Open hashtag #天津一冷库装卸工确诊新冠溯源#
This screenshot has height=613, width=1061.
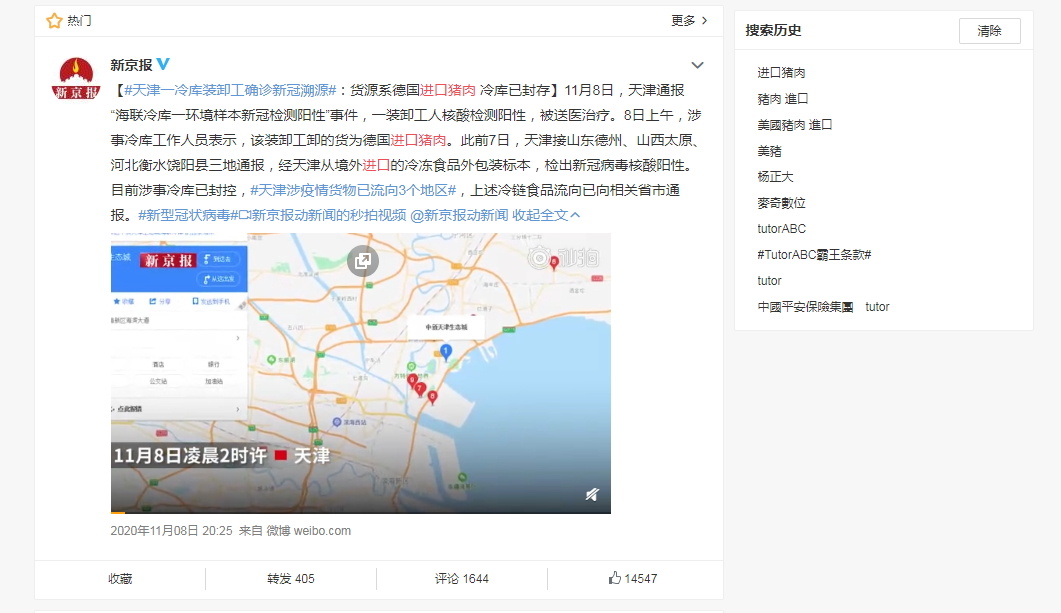tap(230, 90)
